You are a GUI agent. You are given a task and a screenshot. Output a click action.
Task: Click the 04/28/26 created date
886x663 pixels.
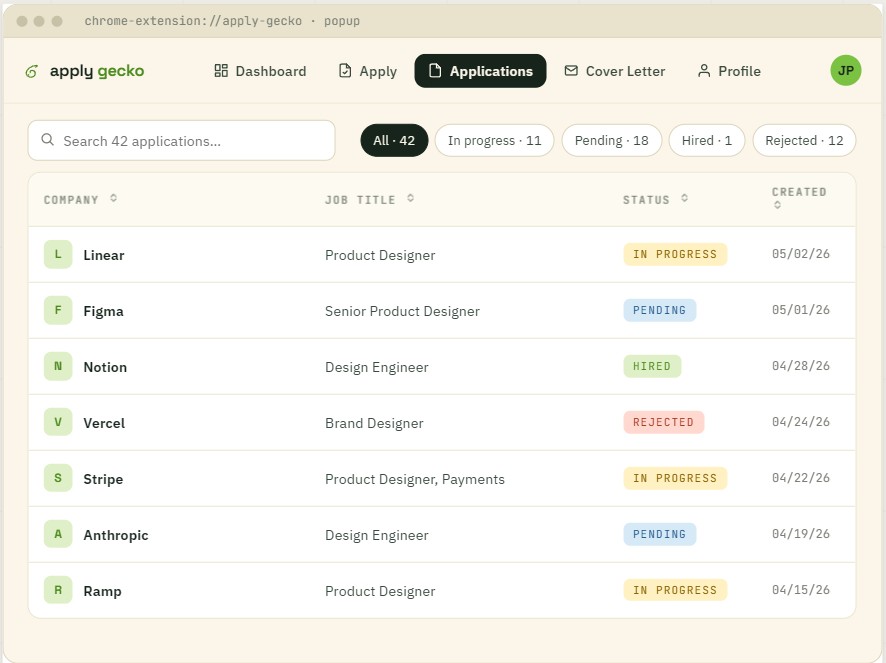801,366
